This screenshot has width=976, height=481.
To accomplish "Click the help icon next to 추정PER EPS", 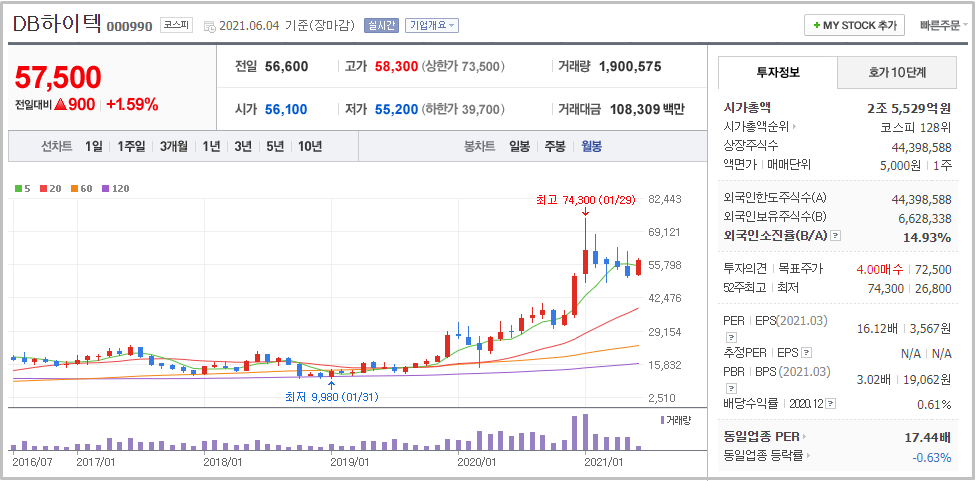I will click(x=806, y=353).
